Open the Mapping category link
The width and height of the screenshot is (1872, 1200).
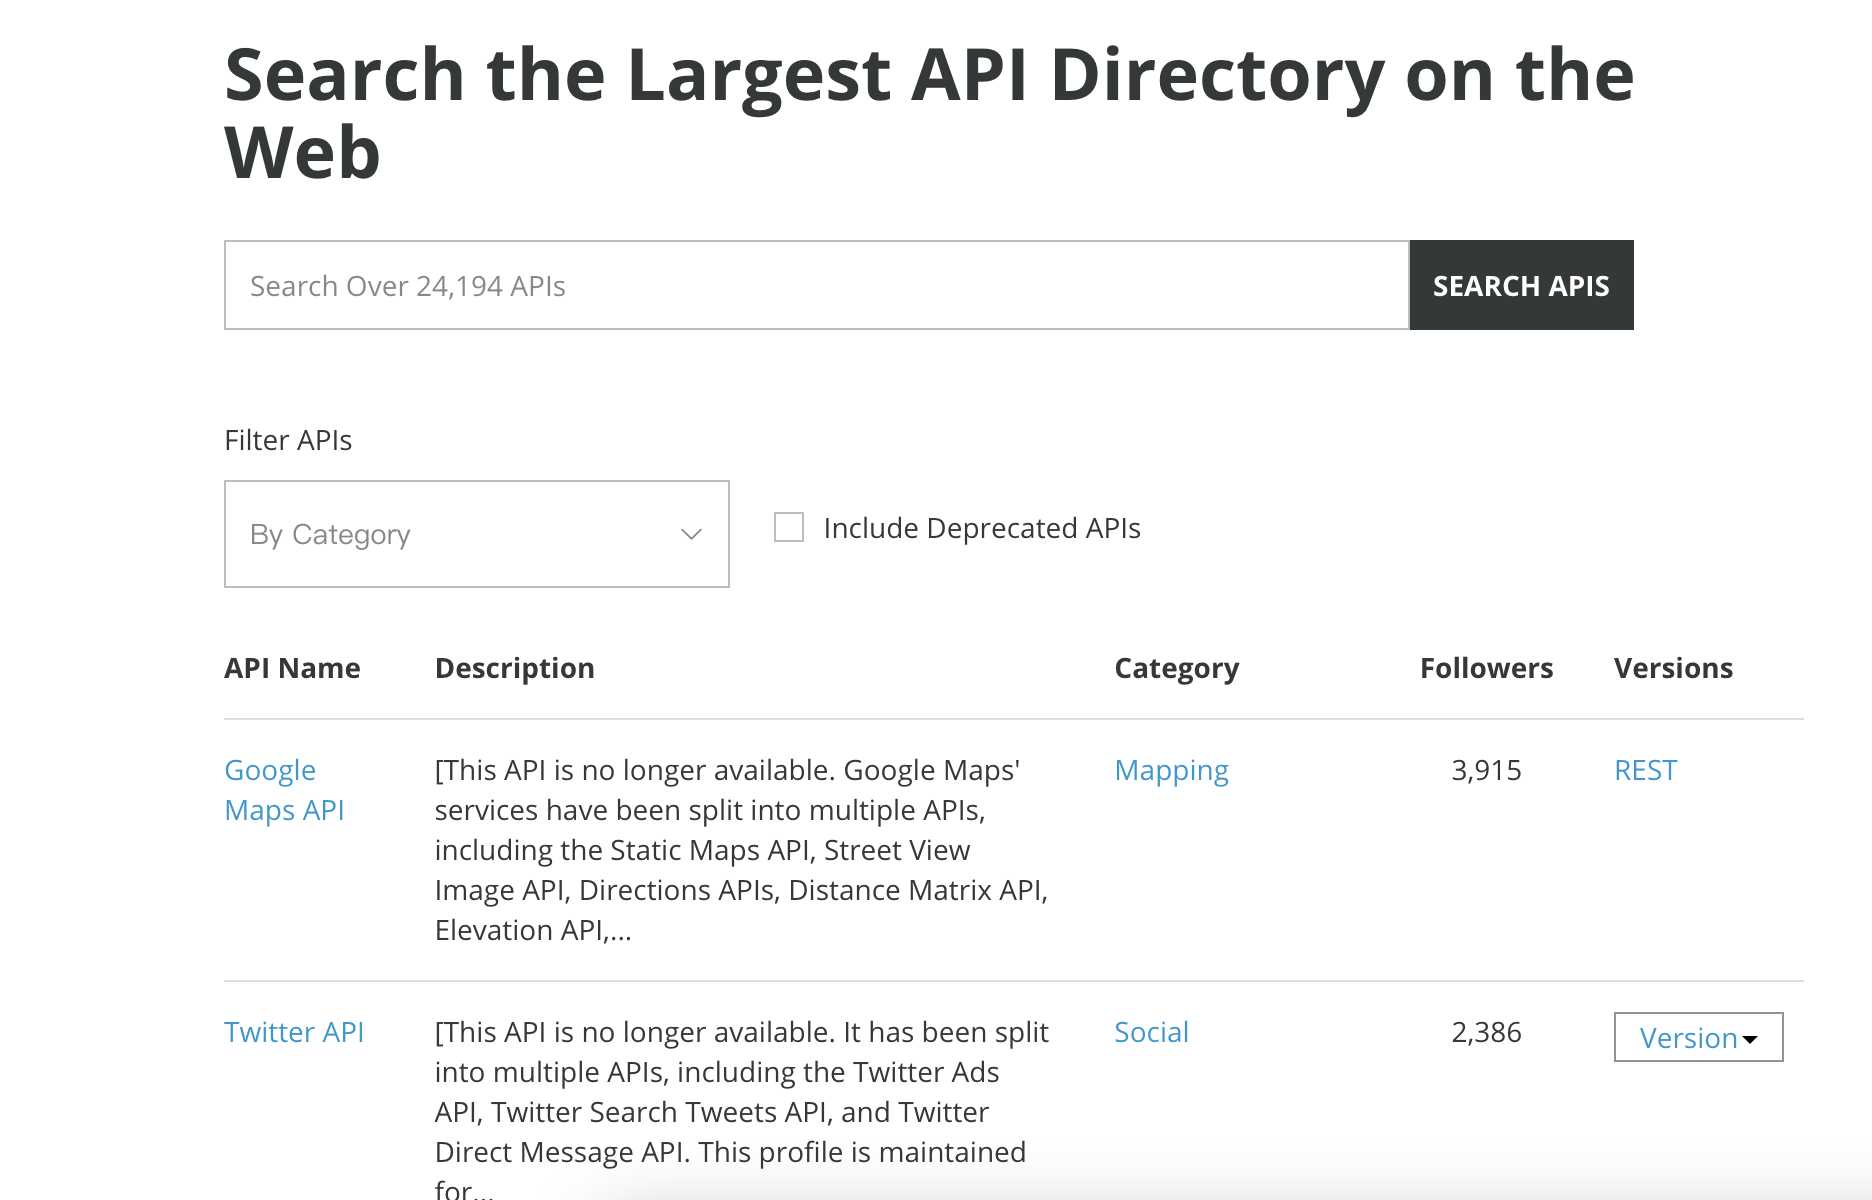[x=1171, y=770]
